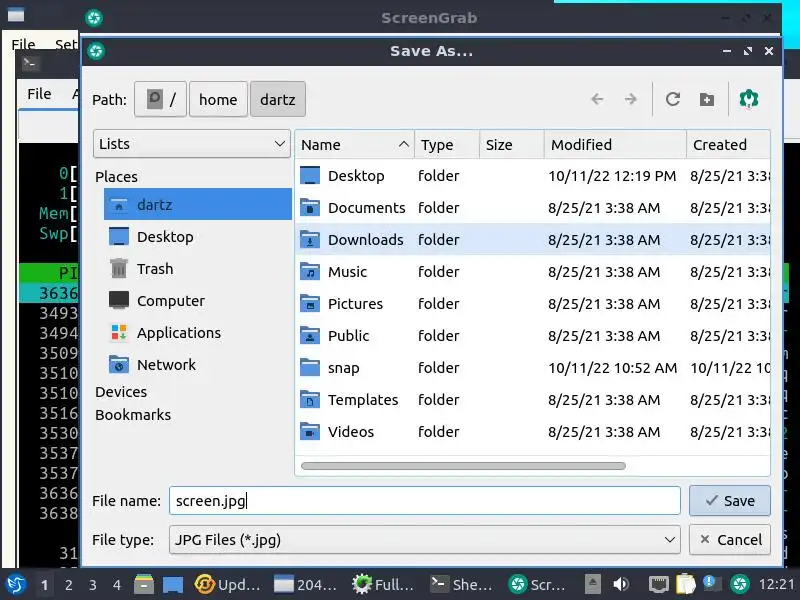Reload the folder listing
The height and width of the screenshot is (600, 800).
tap(672, 99)
